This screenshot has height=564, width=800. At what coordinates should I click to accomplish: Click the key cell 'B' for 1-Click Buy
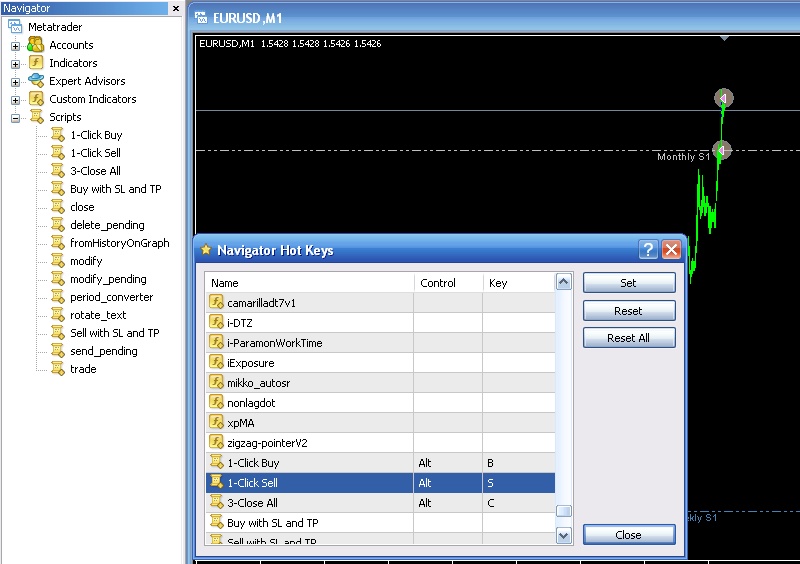click(x=518, y=462)
